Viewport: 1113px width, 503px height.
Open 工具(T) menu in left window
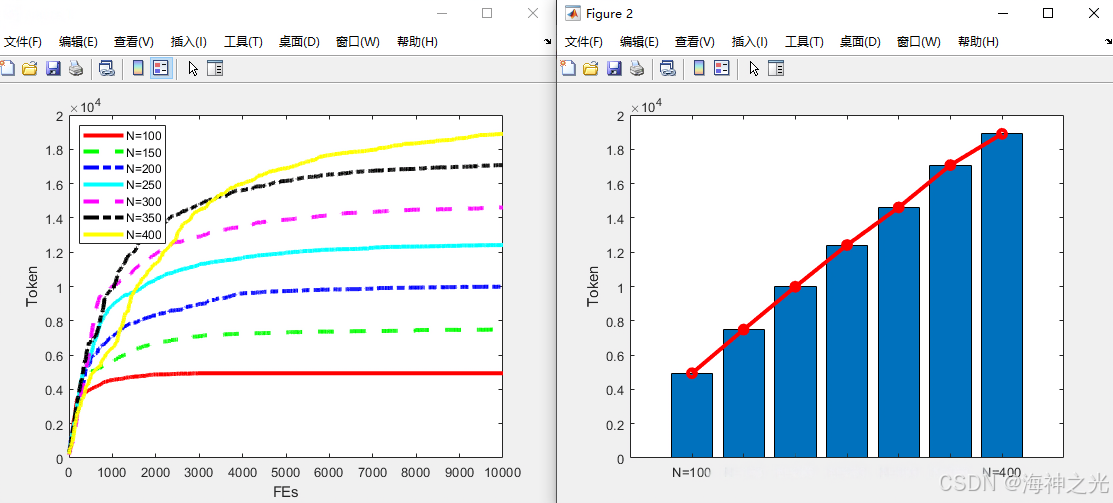(243, 42)
